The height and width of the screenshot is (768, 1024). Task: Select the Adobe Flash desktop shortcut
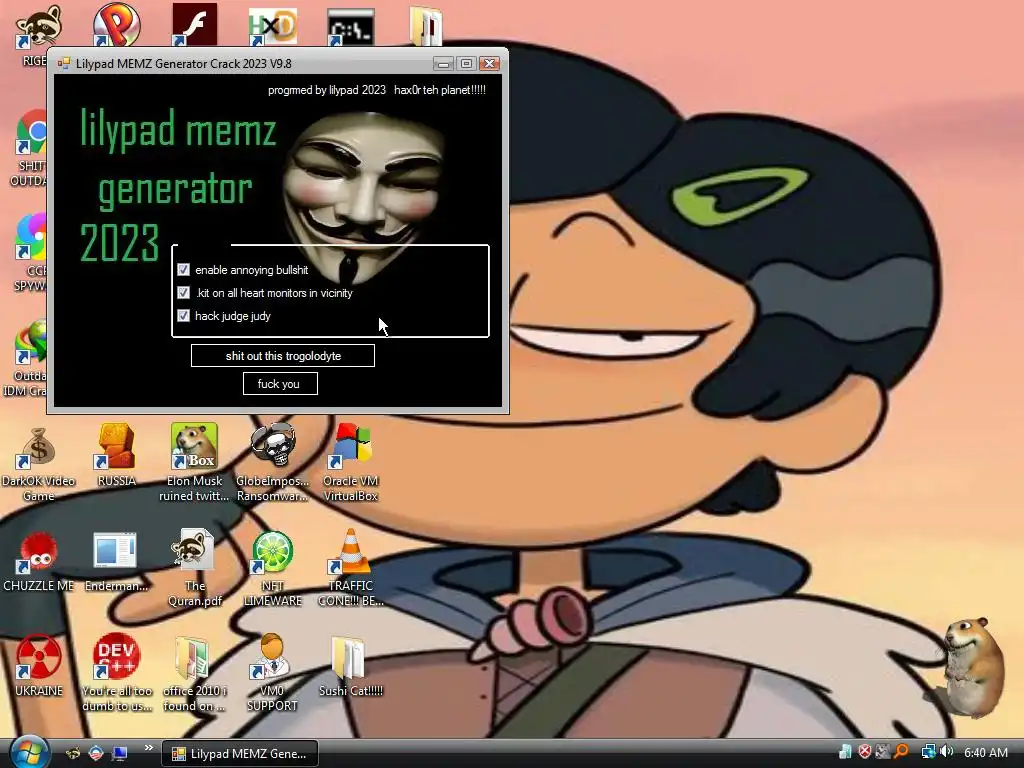tap(194, 25)
